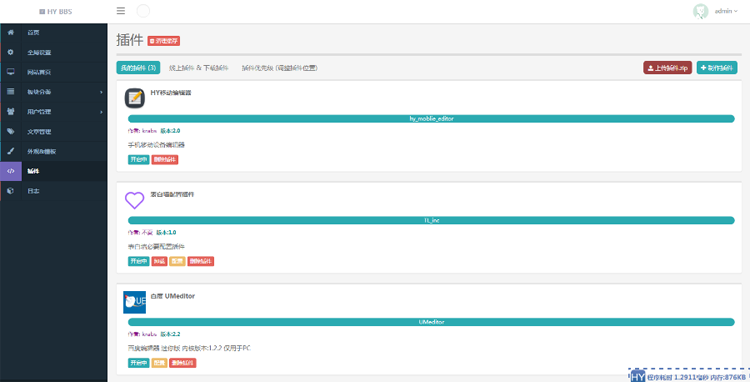
Task: Expand the user management sidebar submenu
Action: click(x=54, y=112)
